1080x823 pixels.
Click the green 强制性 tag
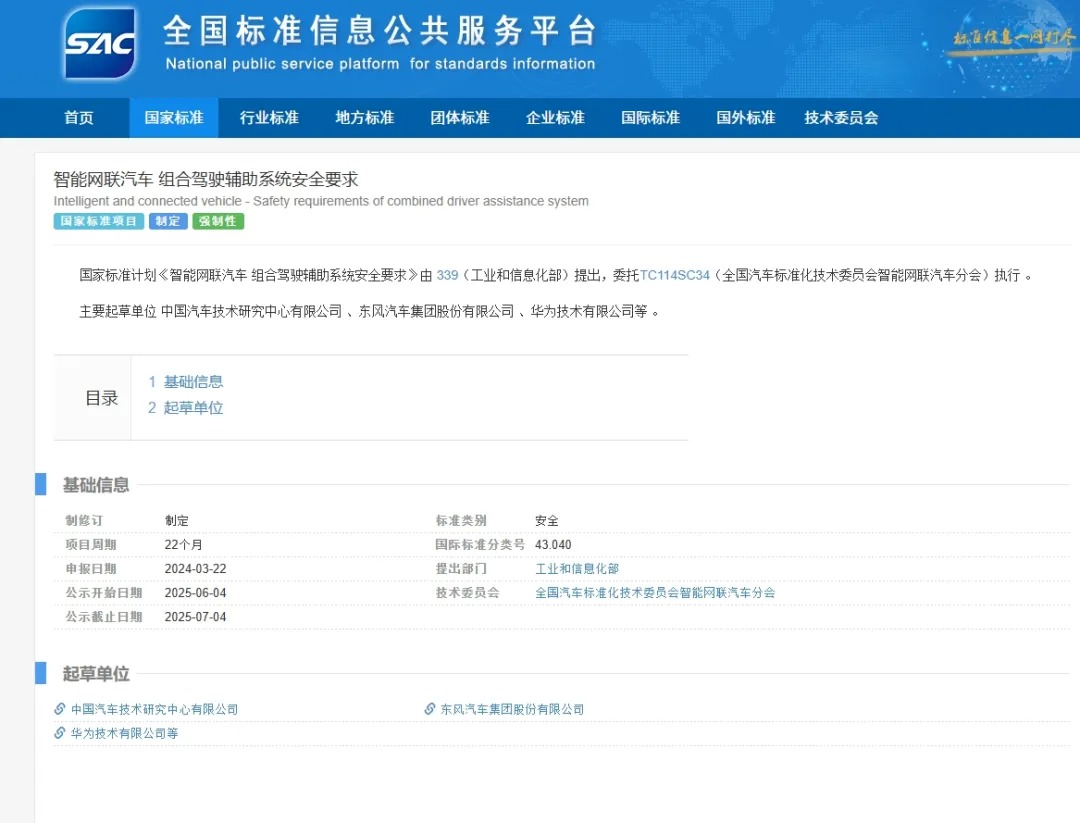218,222
